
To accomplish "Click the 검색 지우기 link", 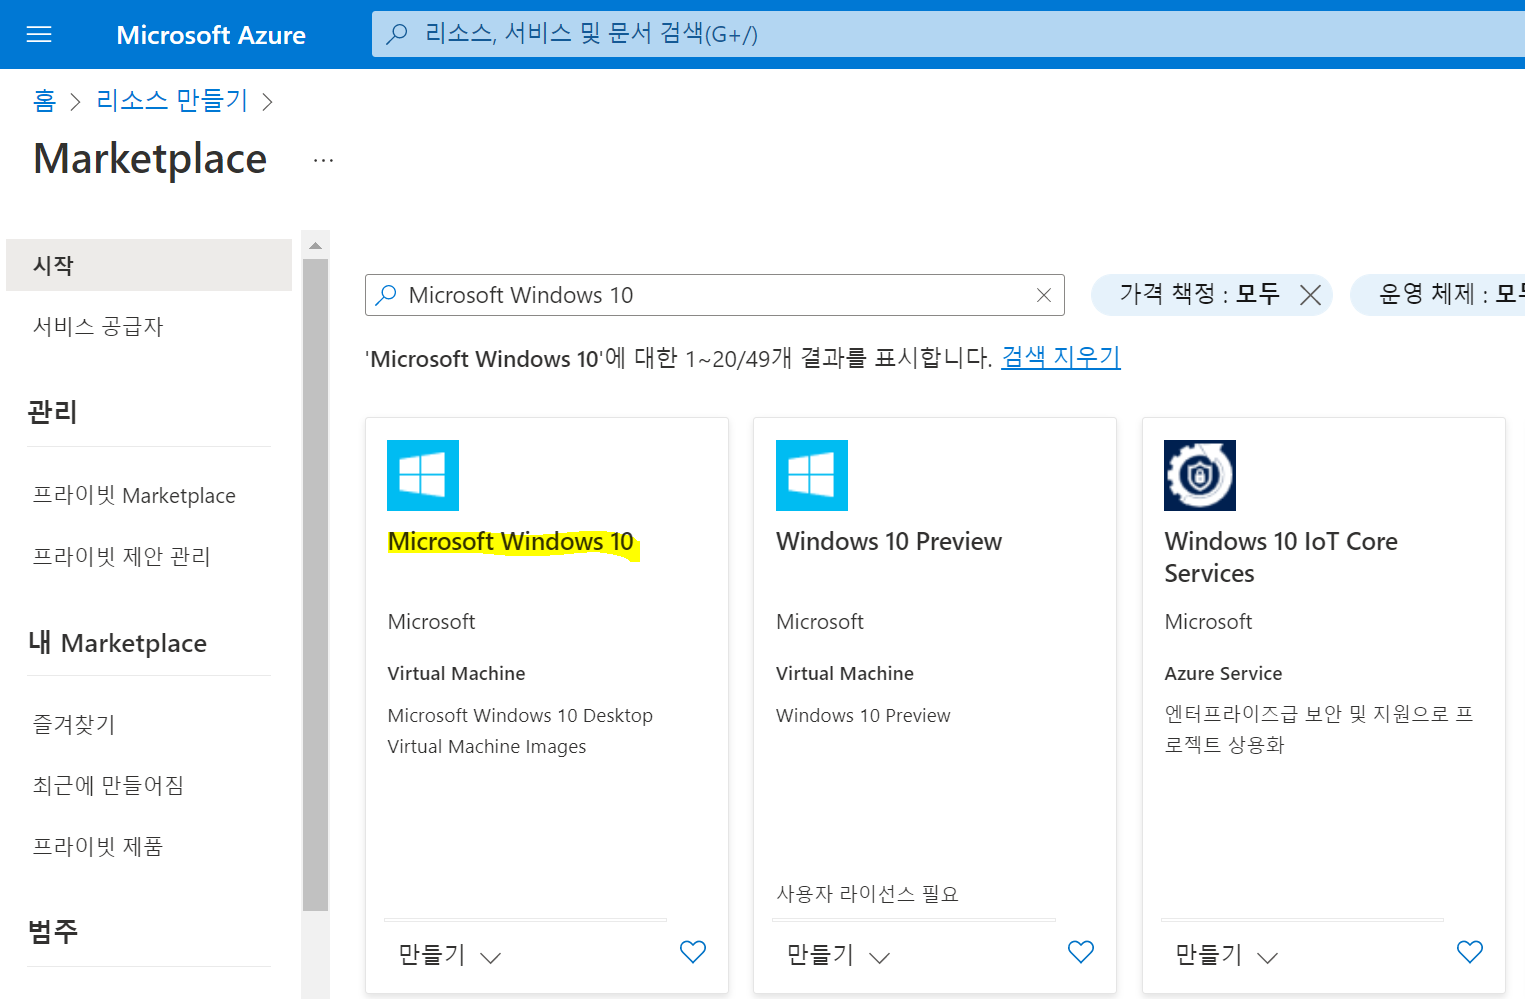I will pos(1061,357).
